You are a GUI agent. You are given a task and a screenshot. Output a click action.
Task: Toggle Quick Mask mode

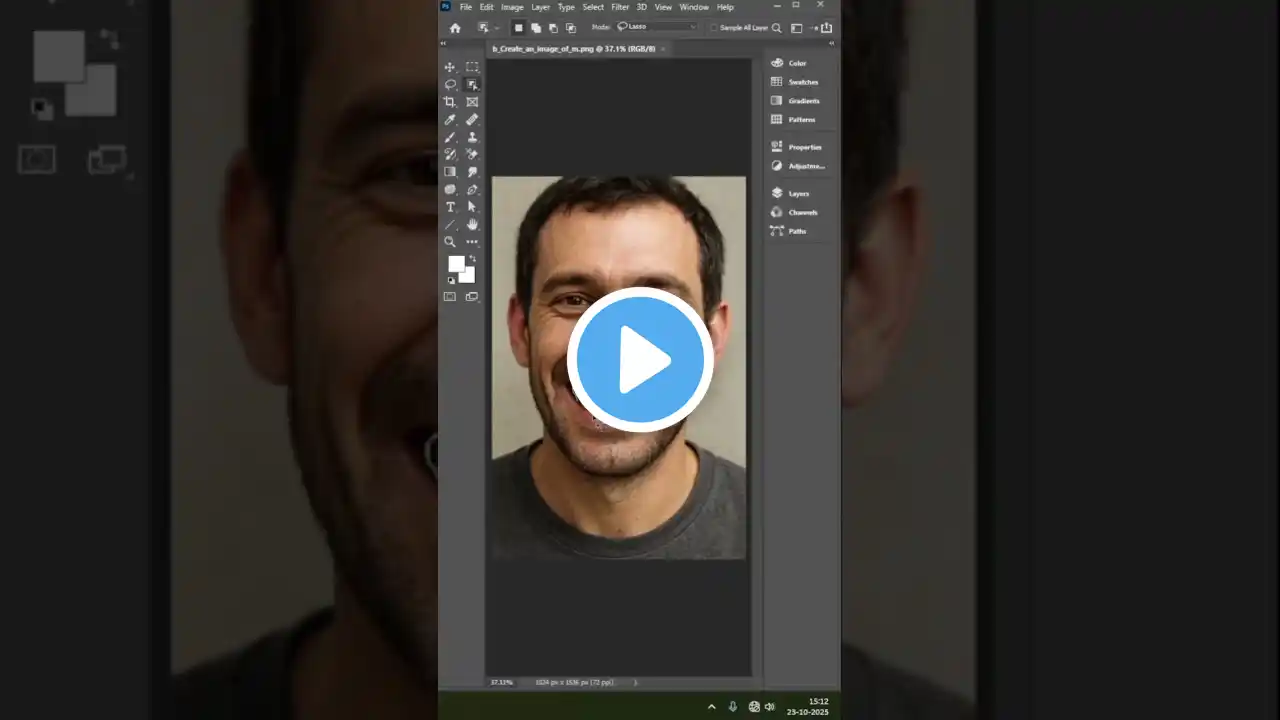[450, 297]
